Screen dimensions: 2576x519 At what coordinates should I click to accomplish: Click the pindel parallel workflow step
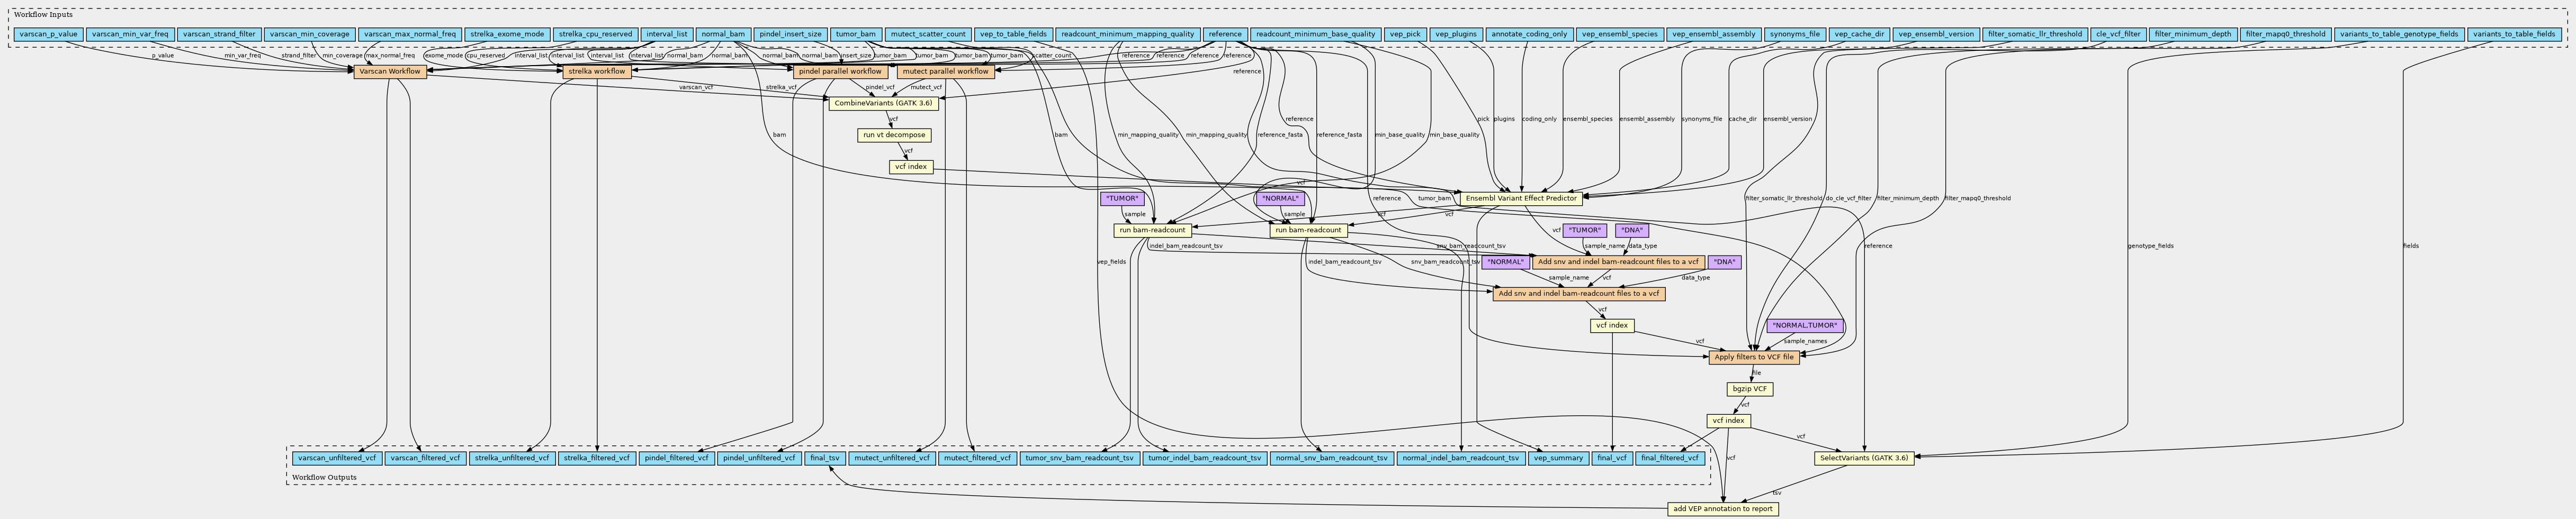840,71
